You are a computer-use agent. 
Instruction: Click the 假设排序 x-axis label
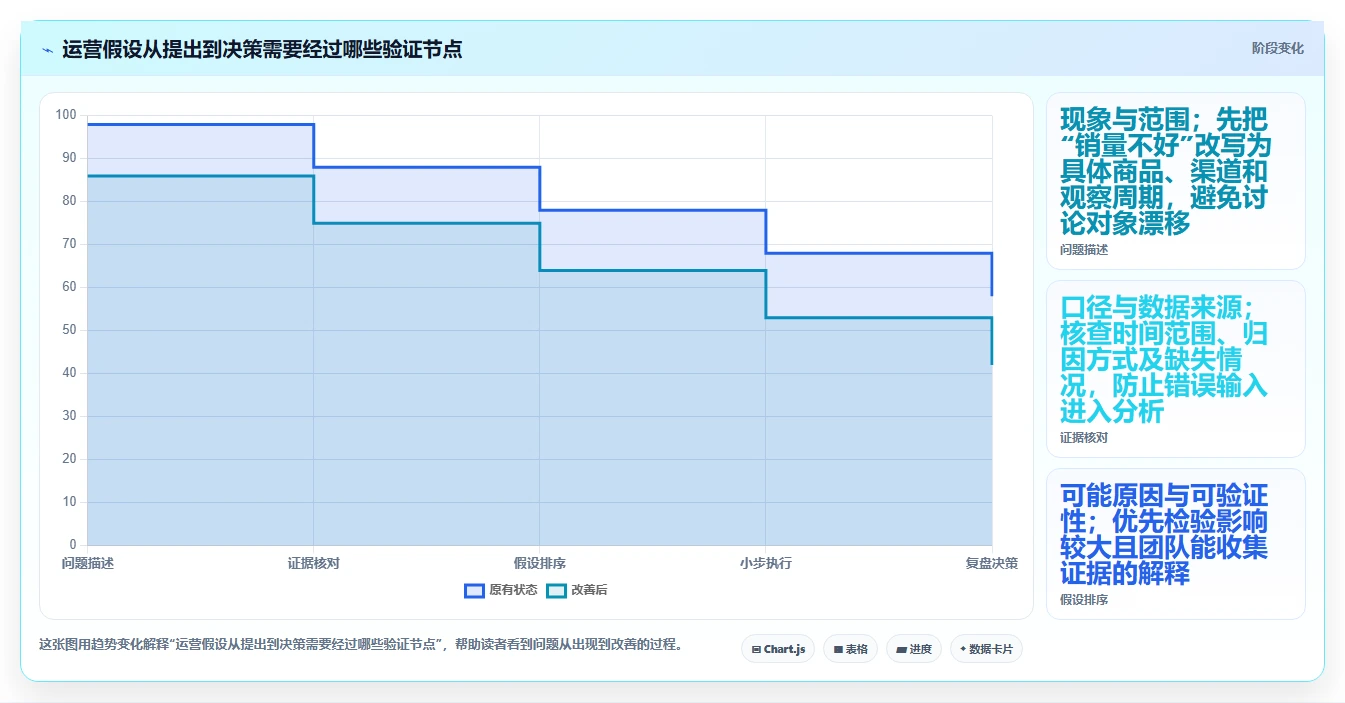click(x=540, y=563)
